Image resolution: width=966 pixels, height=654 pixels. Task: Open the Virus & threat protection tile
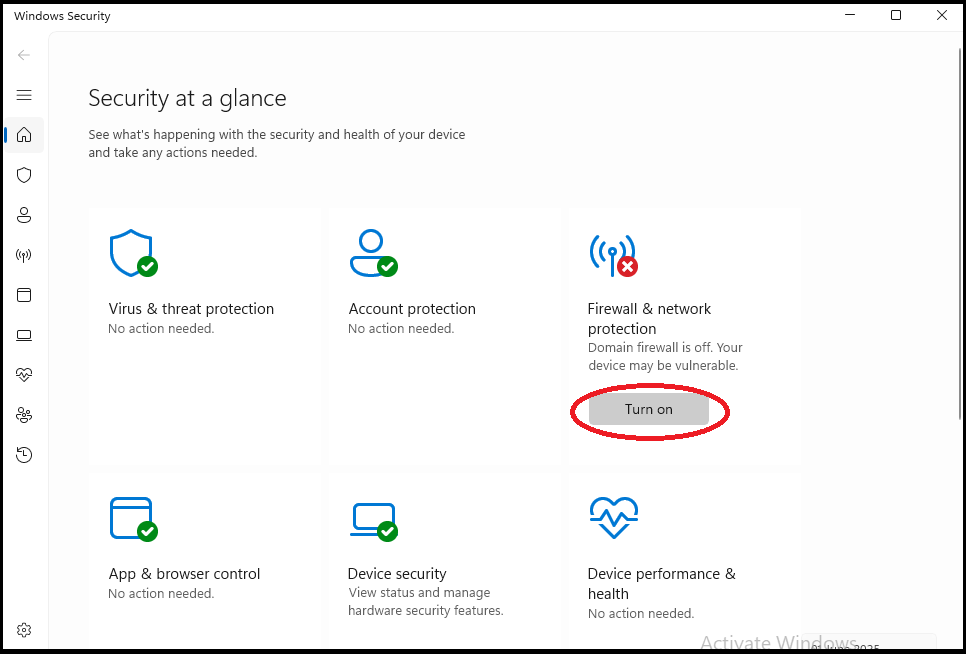(x=191, y=309)
